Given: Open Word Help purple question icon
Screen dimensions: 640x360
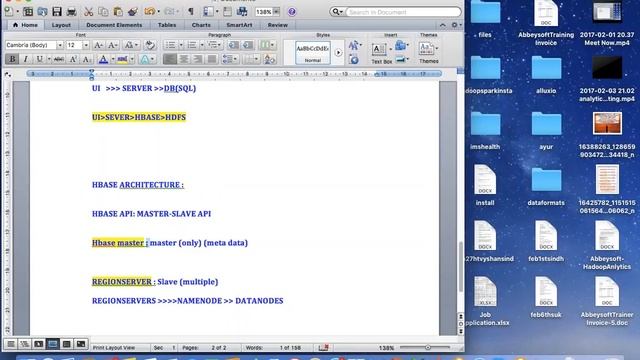Looking at the screenshot, I should coord(292,12).
